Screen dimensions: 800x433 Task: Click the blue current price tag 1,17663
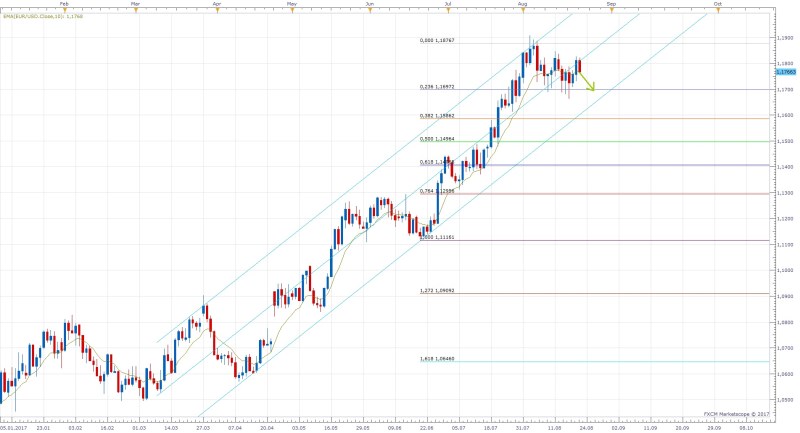click(x=785, y=72)
